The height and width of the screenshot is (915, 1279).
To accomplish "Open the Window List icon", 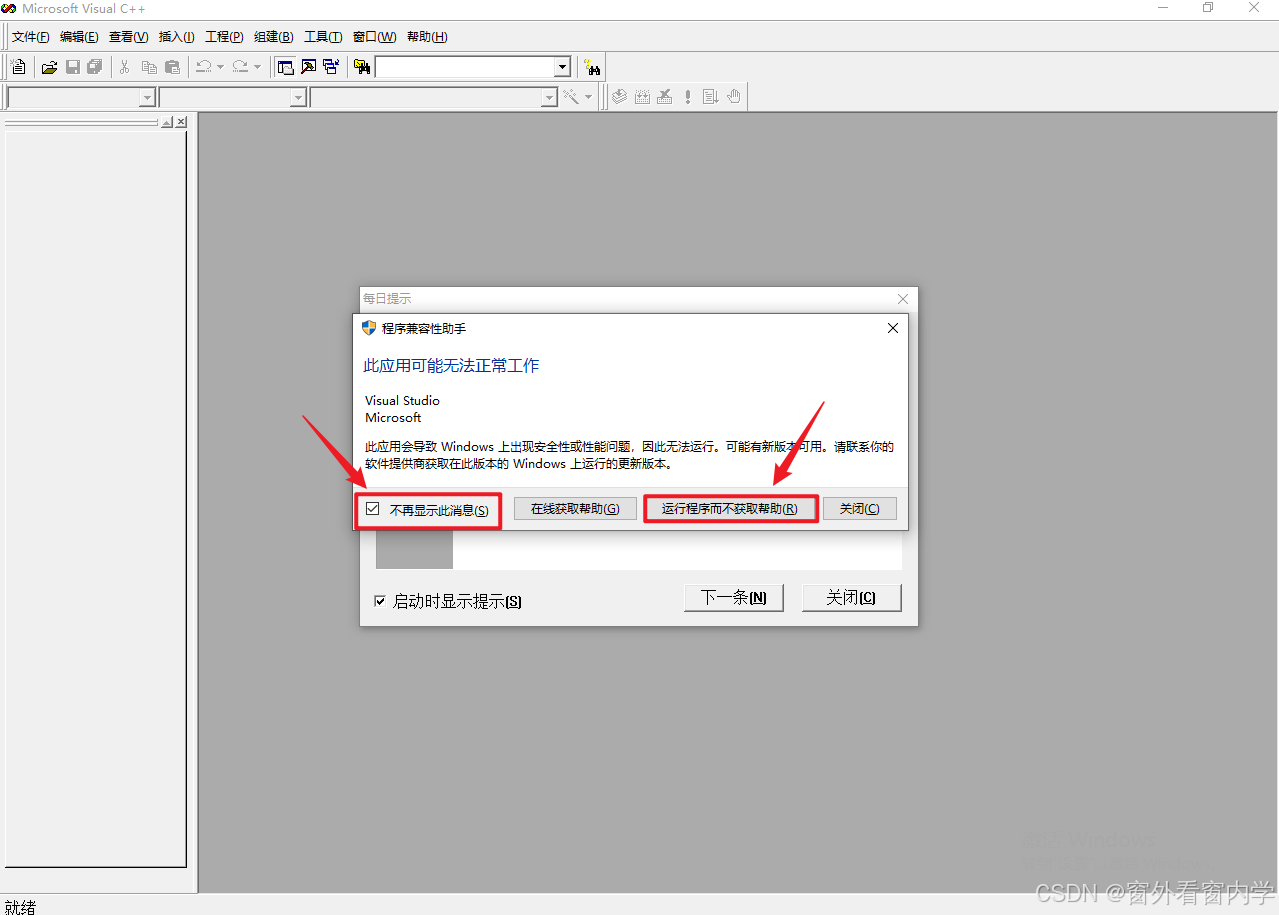I will click(x=331, y=67).
